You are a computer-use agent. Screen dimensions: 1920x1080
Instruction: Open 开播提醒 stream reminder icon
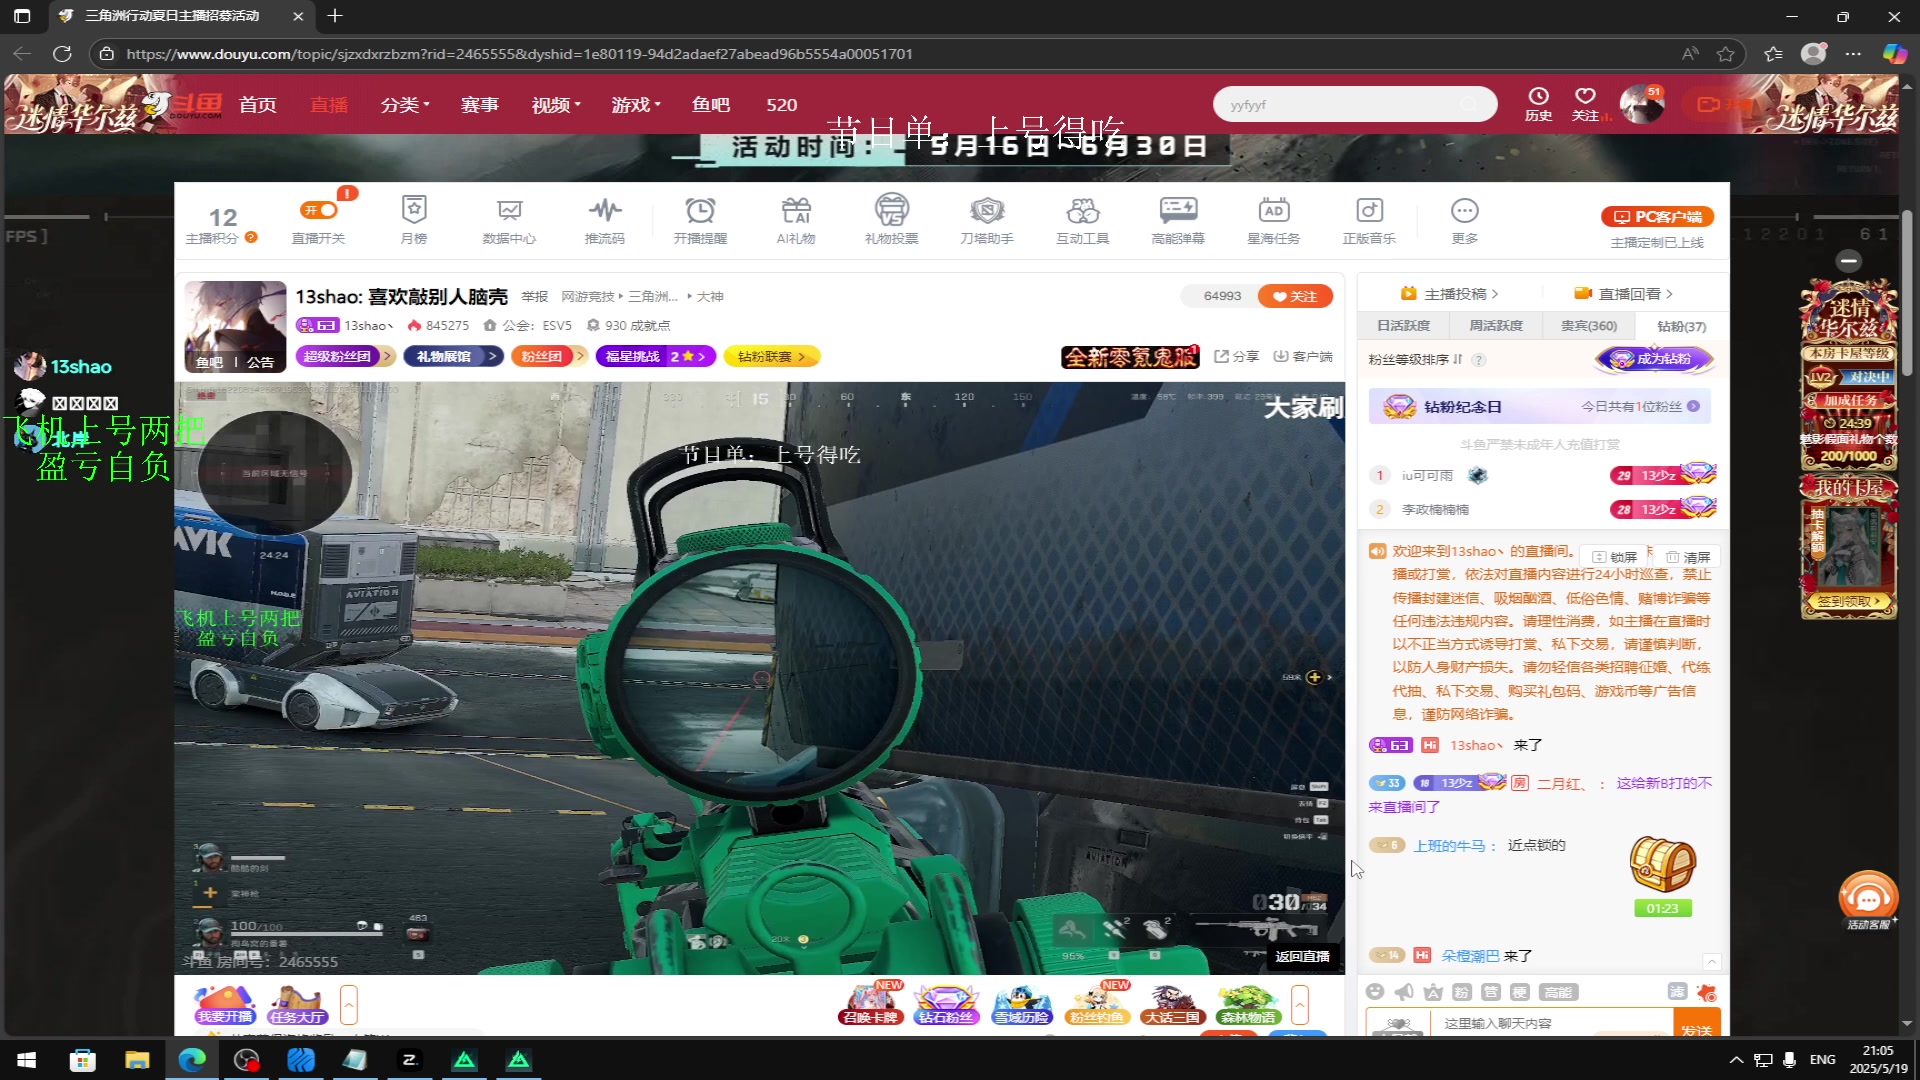[x=700, y=219]
